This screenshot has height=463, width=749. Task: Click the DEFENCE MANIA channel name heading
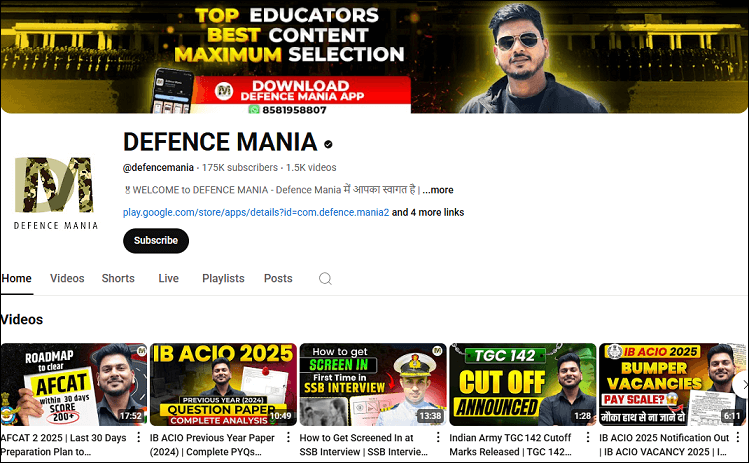(x=220, y=142)
